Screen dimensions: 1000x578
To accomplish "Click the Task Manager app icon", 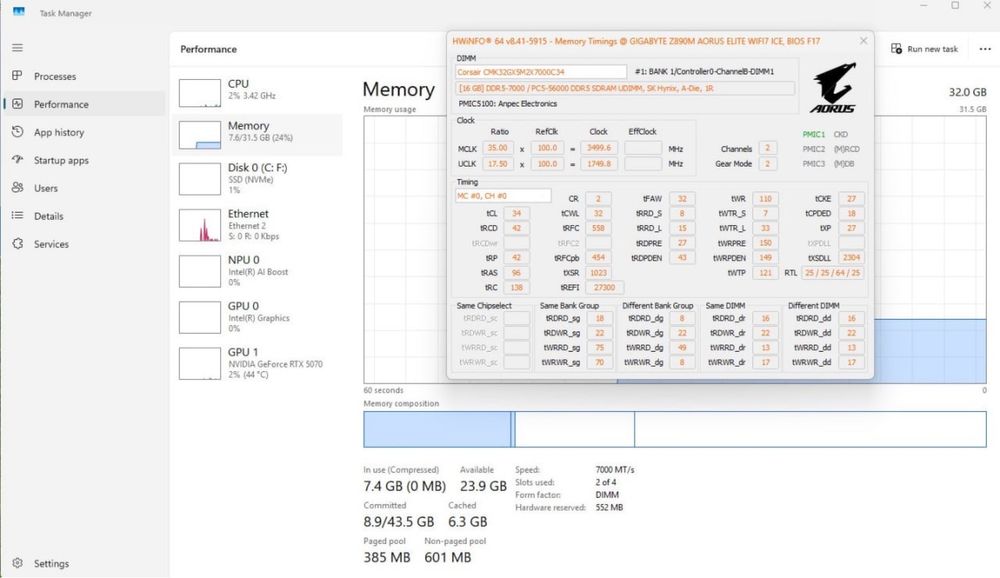I will point(18,12).
